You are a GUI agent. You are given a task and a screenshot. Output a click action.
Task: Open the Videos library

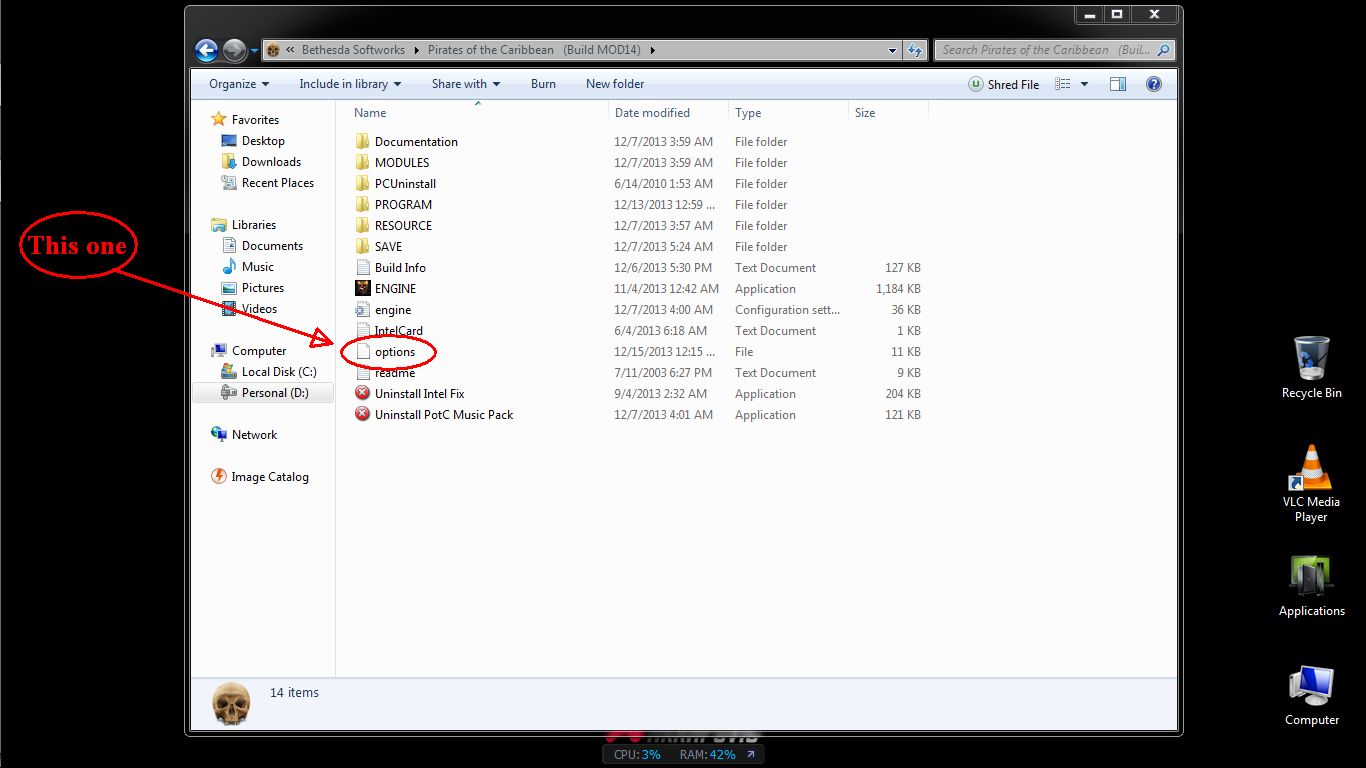click(259, 309)
